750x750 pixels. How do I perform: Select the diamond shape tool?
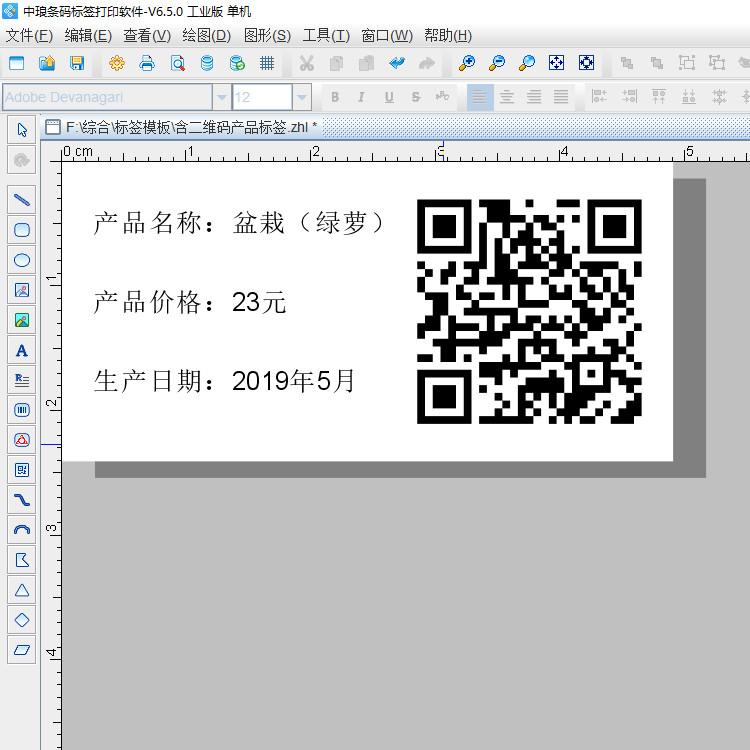click(x=22, y=620)
